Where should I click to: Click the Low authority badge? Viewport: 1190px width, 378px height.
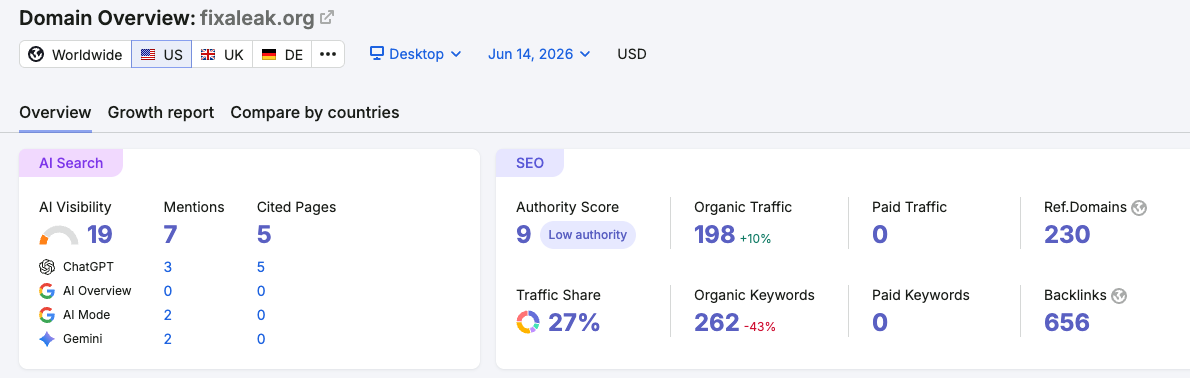point(588,235)
